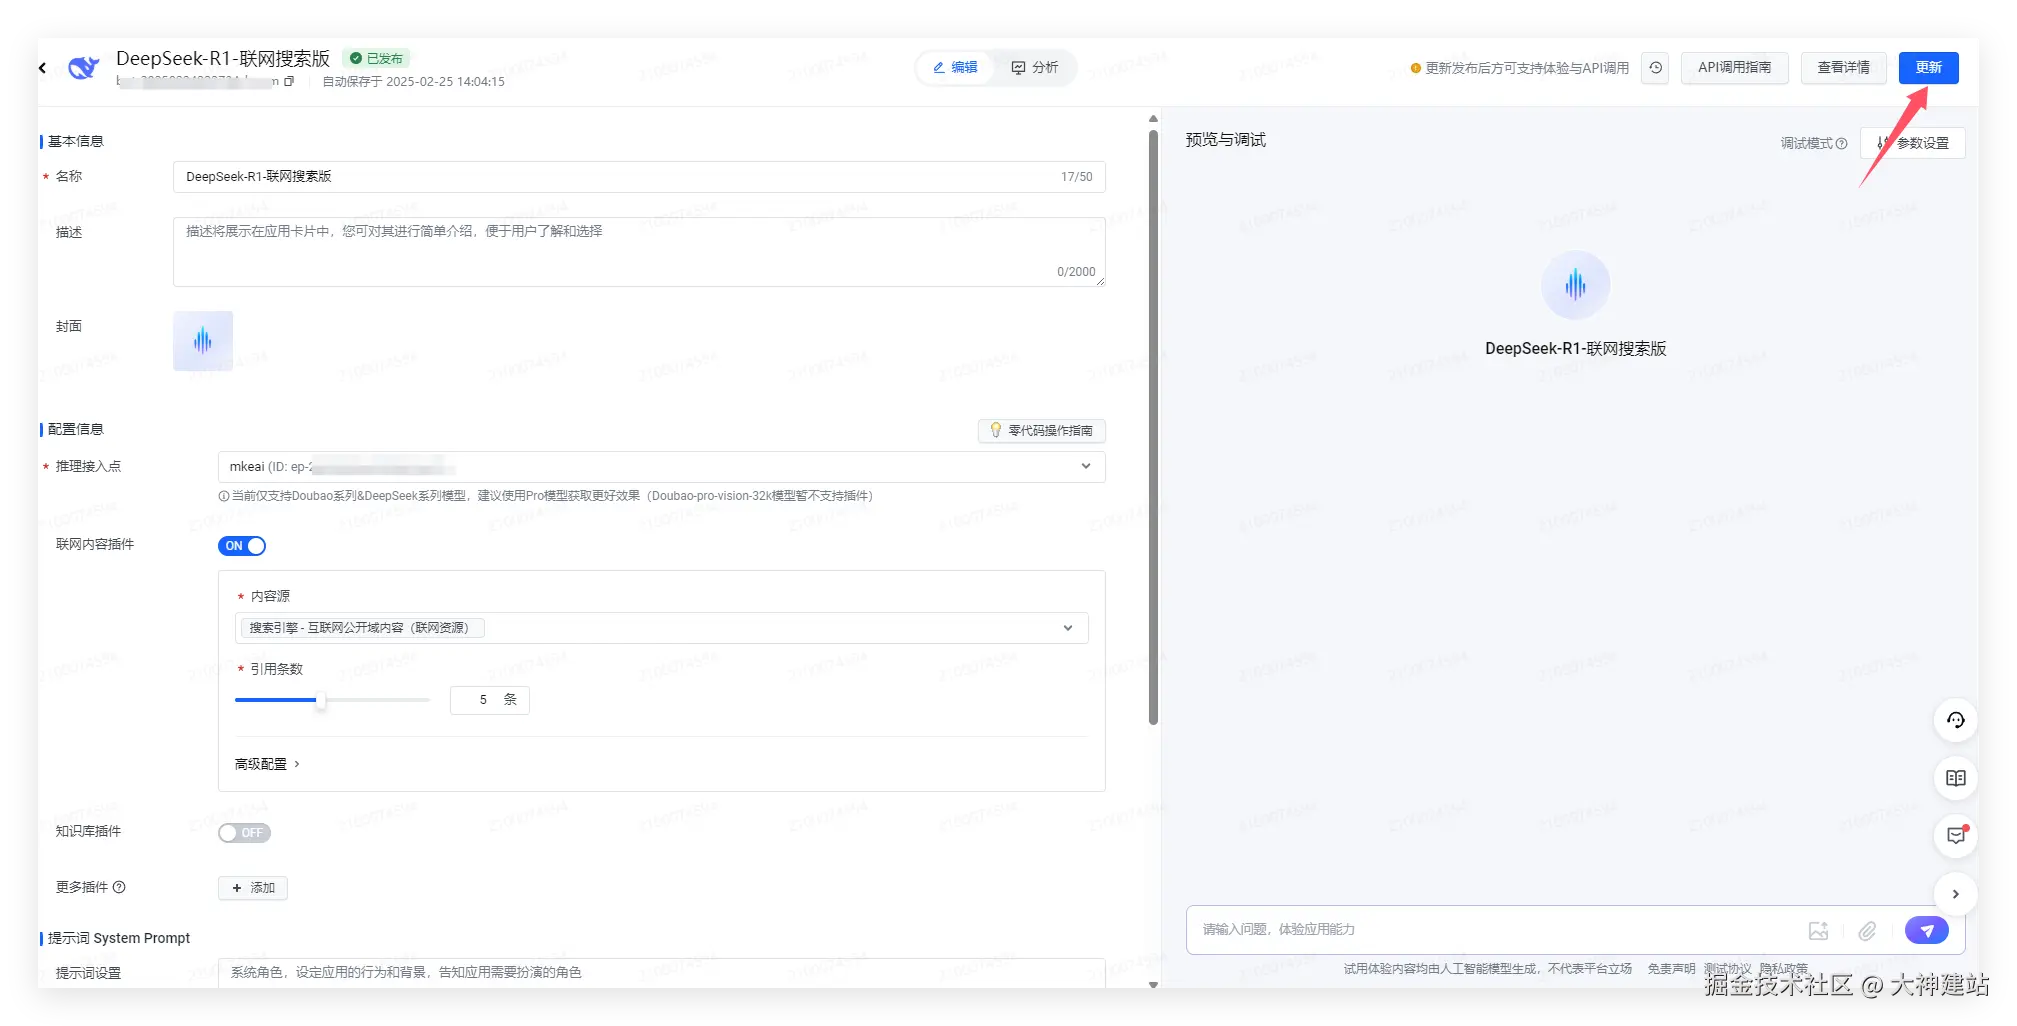This screenshot has width=2017, height=1026.
Task: Click the 预览与调试 heading
Action: 1226,140
